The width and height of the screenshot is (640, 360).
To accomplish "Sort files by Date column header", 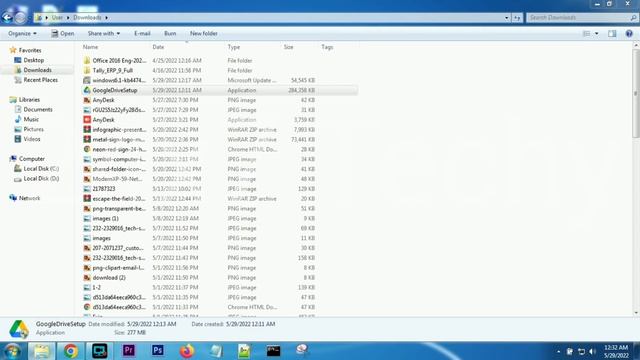I will (158, 47).
